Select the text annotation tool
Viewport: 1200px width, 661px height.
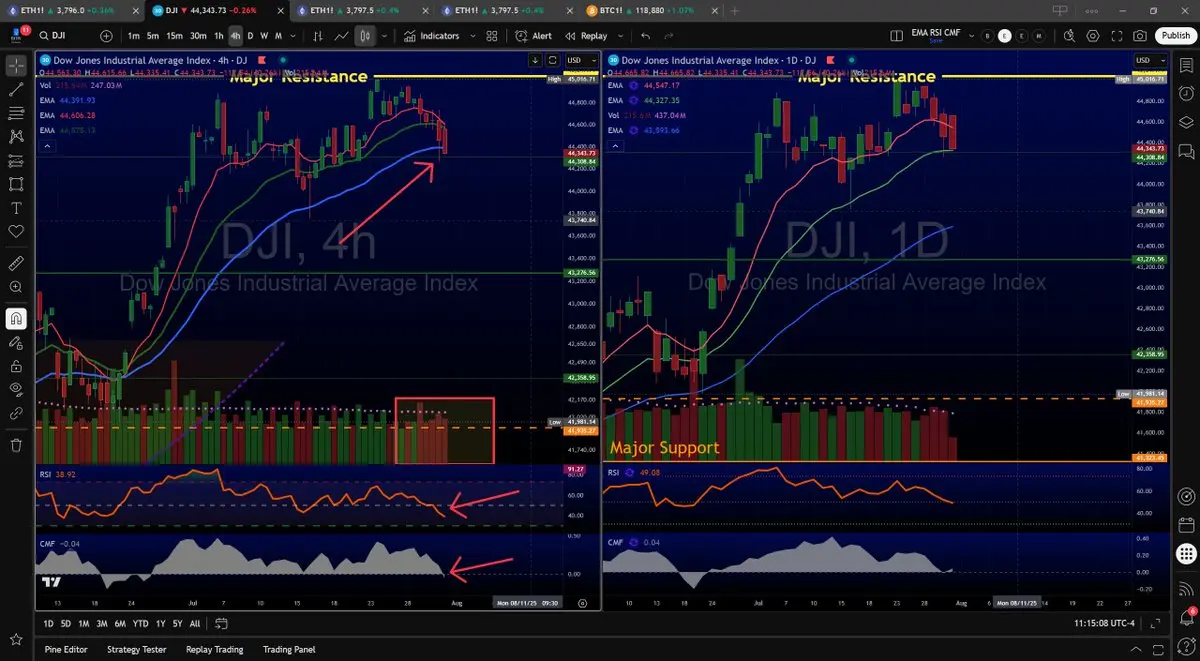click(16, 208)
